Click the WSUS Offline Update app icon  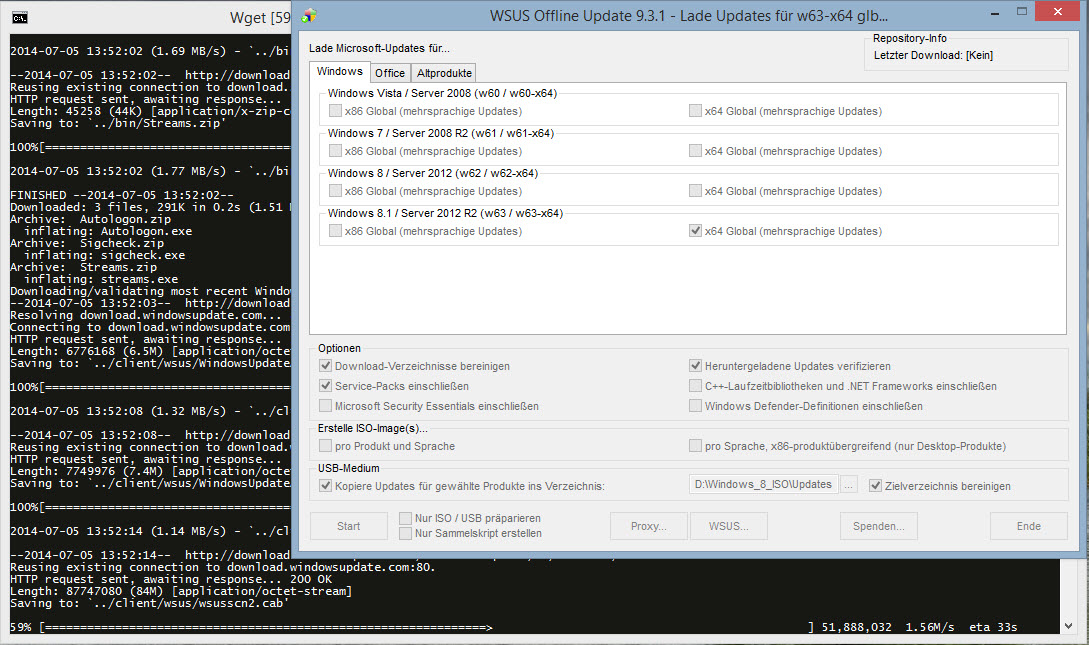coord(309,16)
